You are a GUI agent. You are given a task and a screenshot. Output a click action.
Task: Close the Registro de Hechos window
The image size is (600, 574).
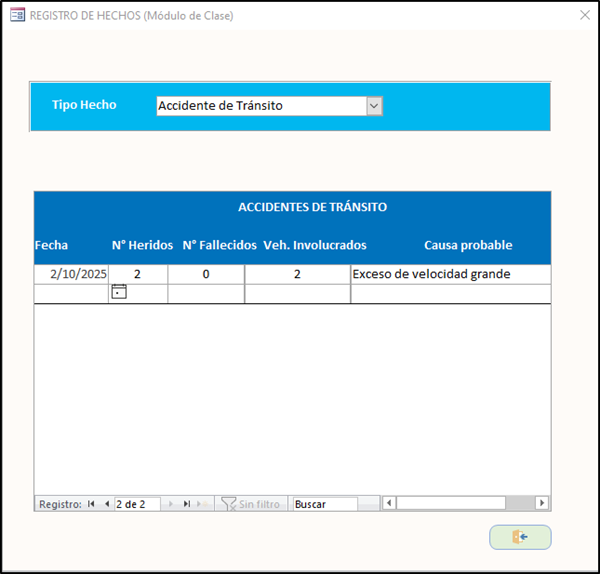click(584, 15)
